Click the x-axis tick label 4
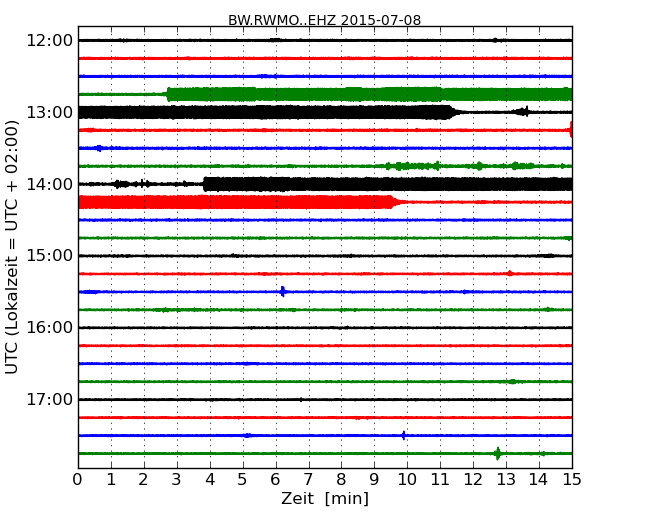 pyautogui.click(x=210, y=479)
